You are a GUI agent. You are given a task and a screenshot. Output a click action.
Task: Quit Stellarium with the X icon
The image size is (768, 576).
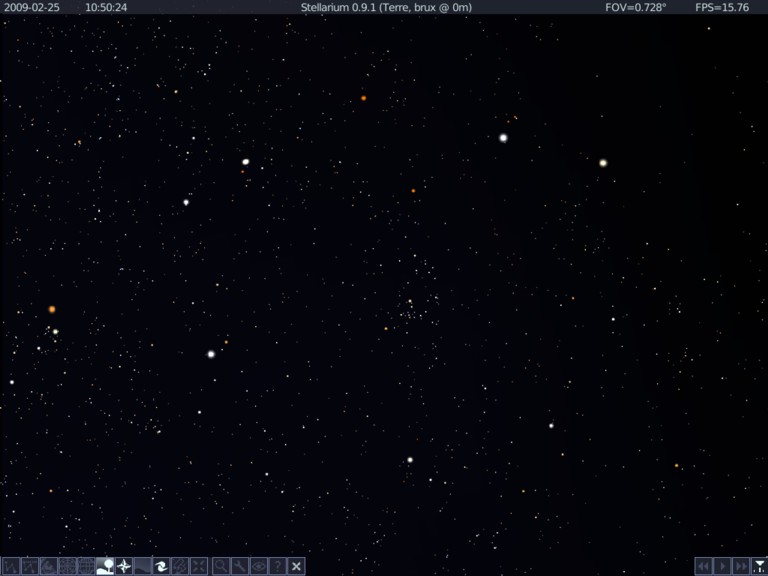tap(296, 567)
